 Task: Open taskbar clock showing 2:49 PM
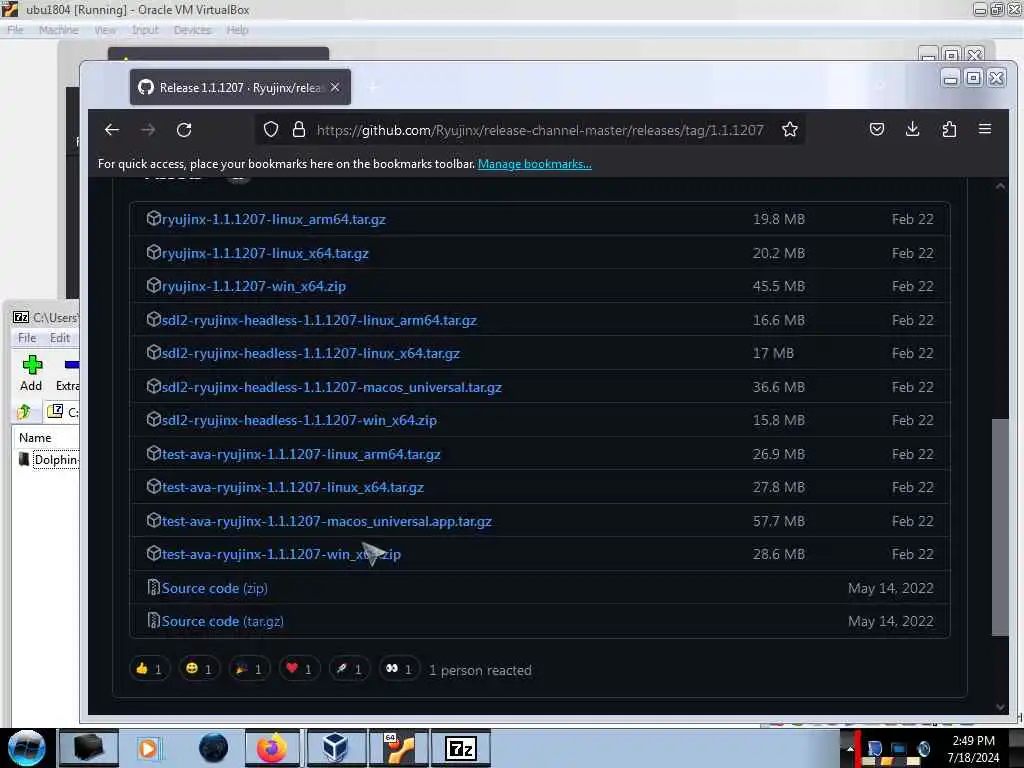(973, 749)
